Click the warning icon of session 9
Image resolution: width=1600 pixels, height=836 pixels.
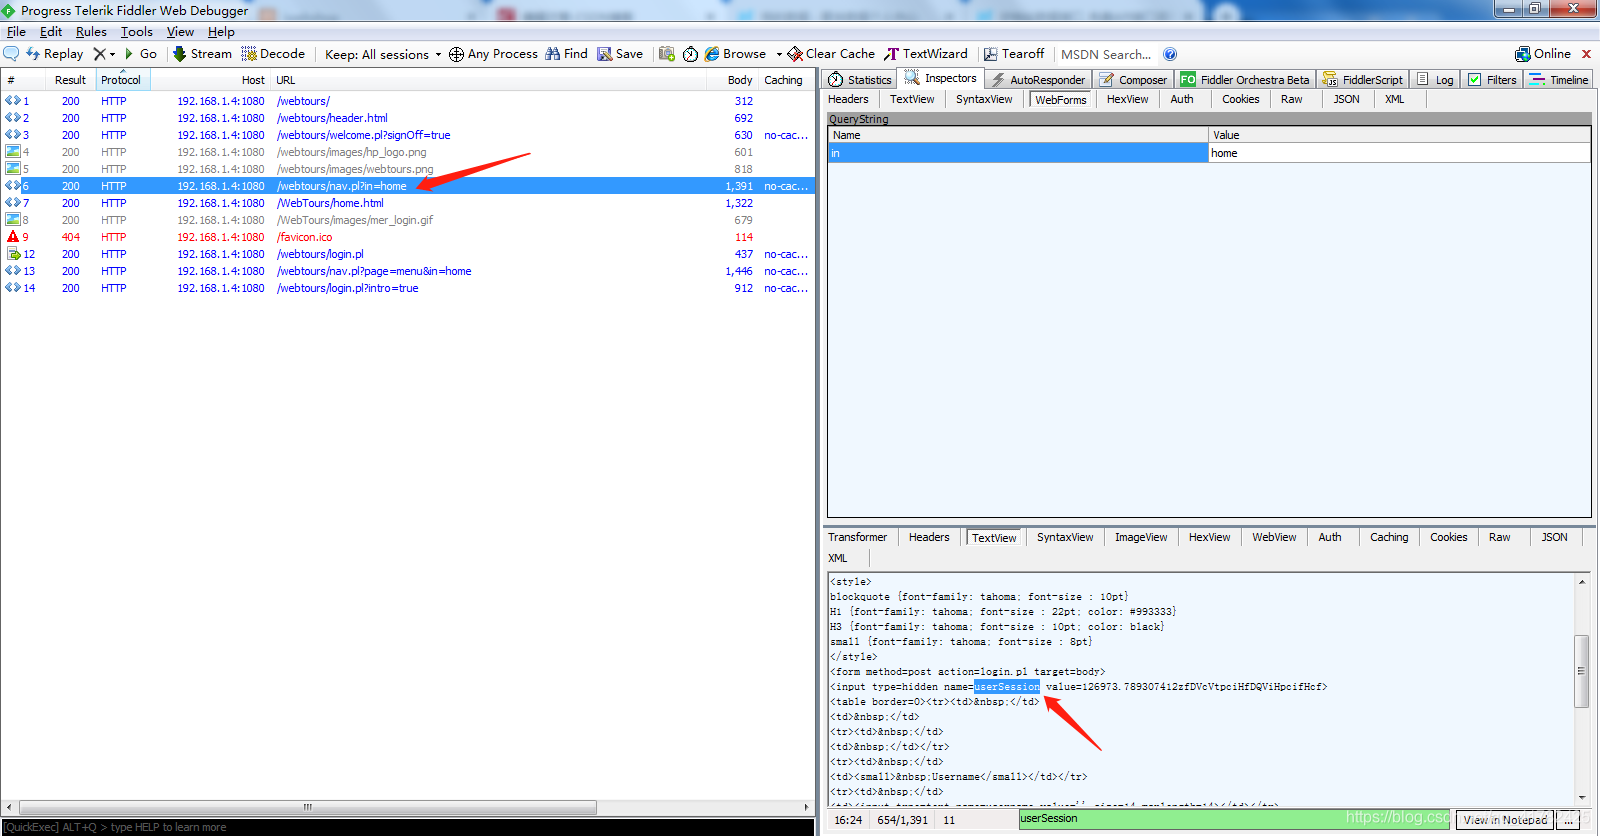click(x=12, y=237)
